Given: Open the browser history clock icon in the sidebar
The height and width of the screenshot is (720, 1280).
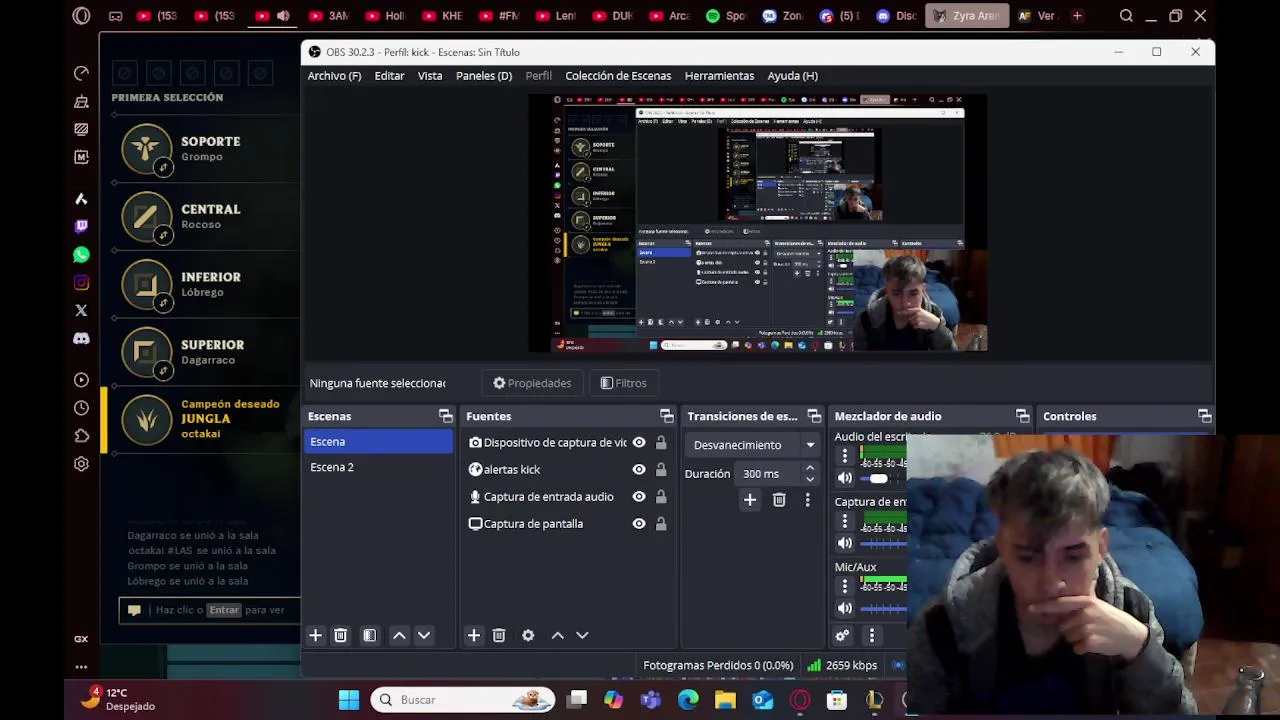Looking at the screenshot, I should pos(81,408).
